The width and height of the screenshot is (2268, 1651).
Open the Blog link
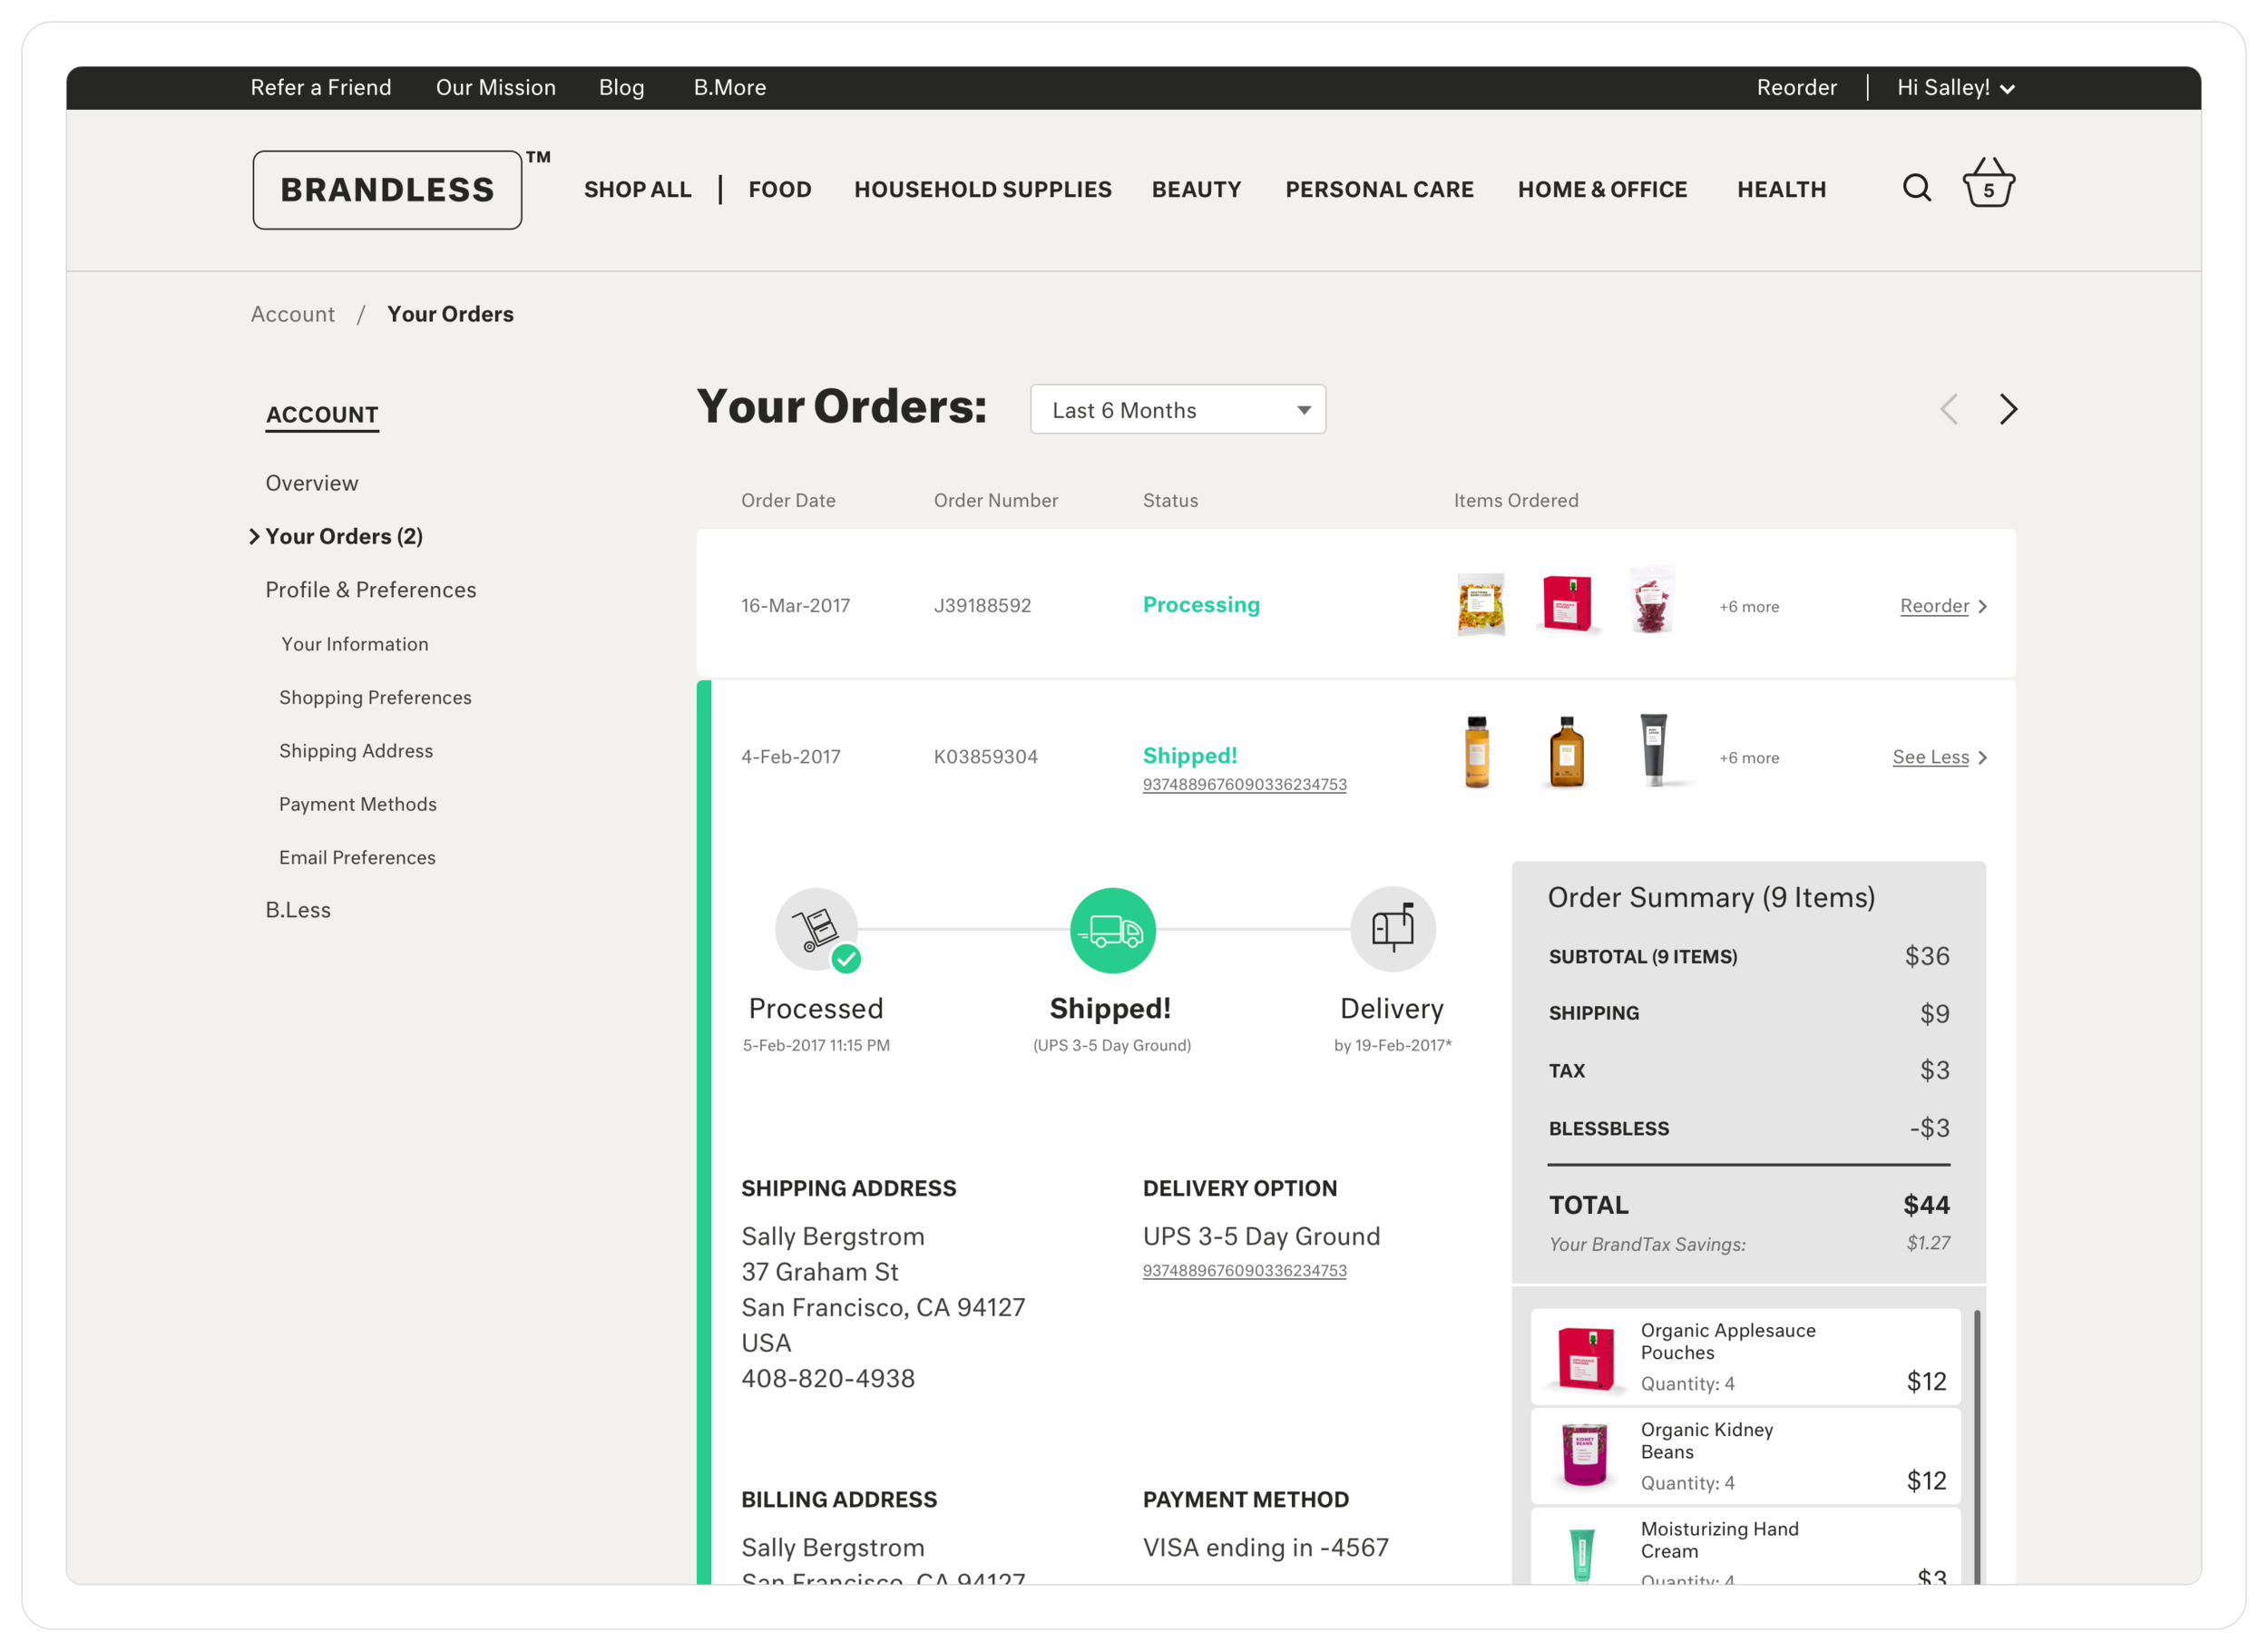point(621,88)
